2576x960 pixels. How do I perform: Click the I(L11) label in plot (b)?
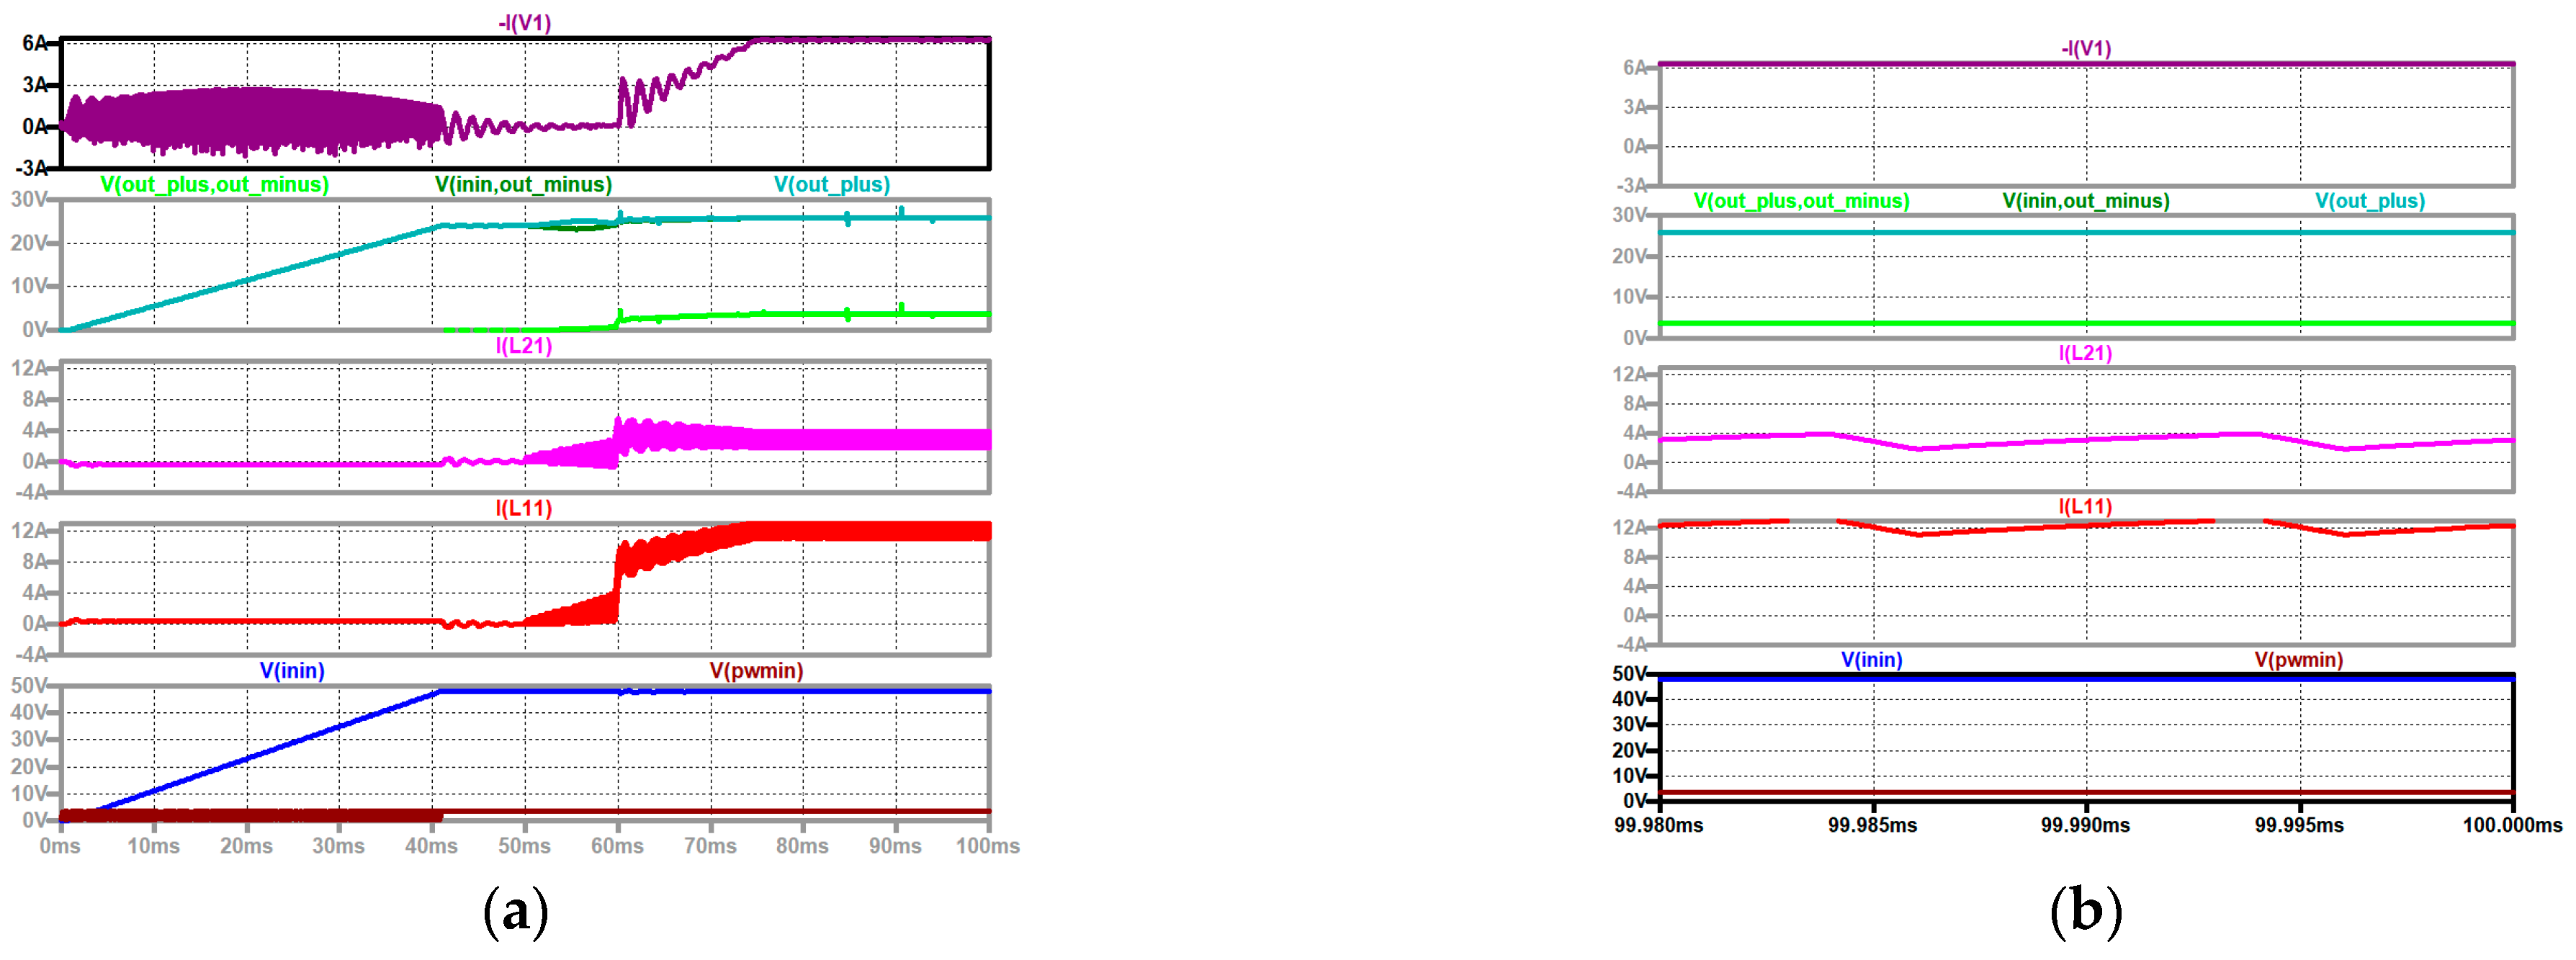pos(2086,506)
